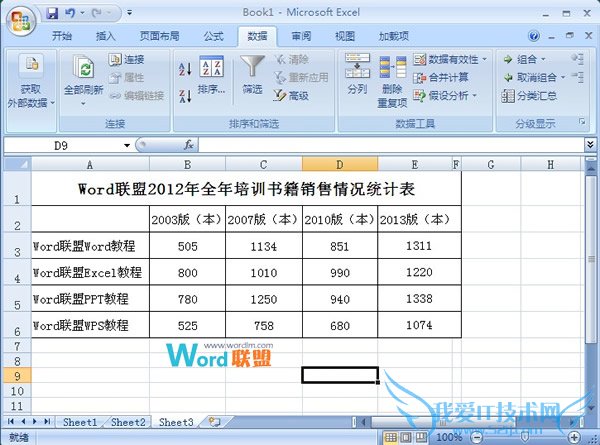This screenshot has width=600, height=445.
Task: Open Customize Quick Access Toolbar dropdown
Action: coord(130,13)
